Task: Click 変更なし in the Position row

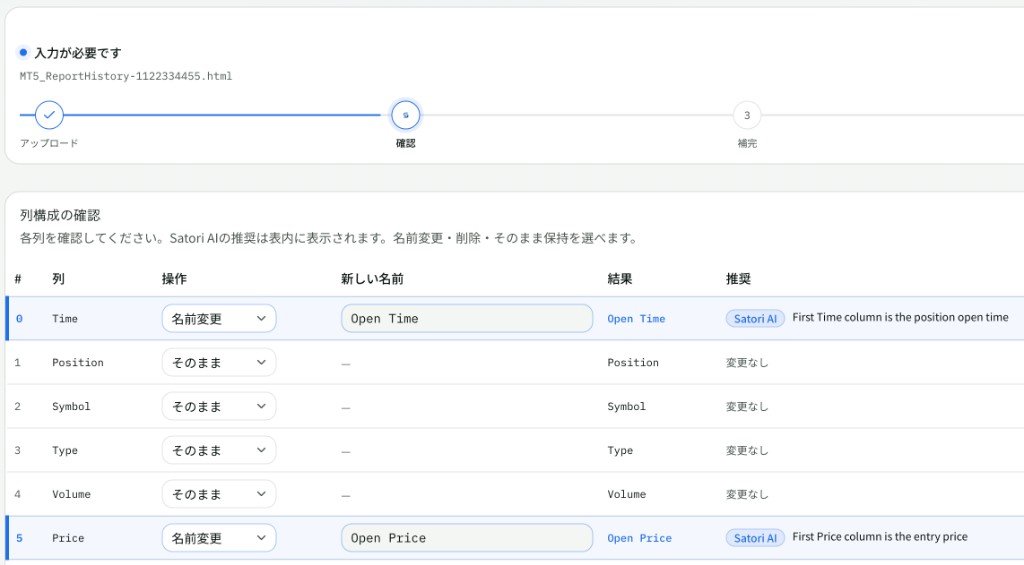Action: point(747,363)
